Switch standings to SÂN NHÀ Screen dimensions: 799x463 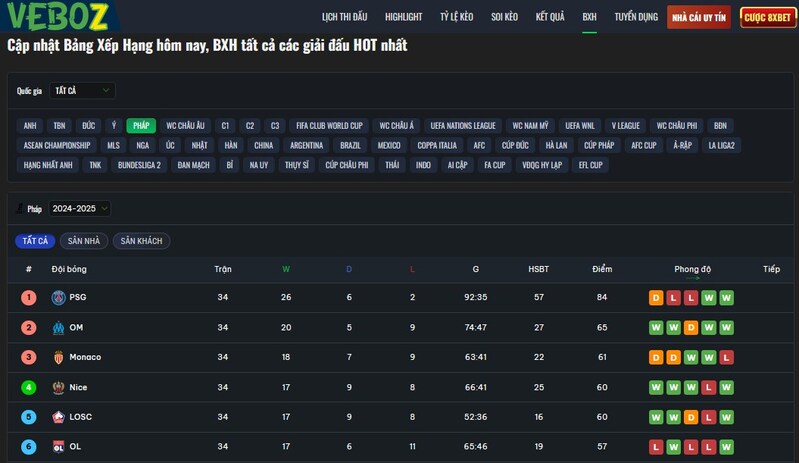pos(85,241)
